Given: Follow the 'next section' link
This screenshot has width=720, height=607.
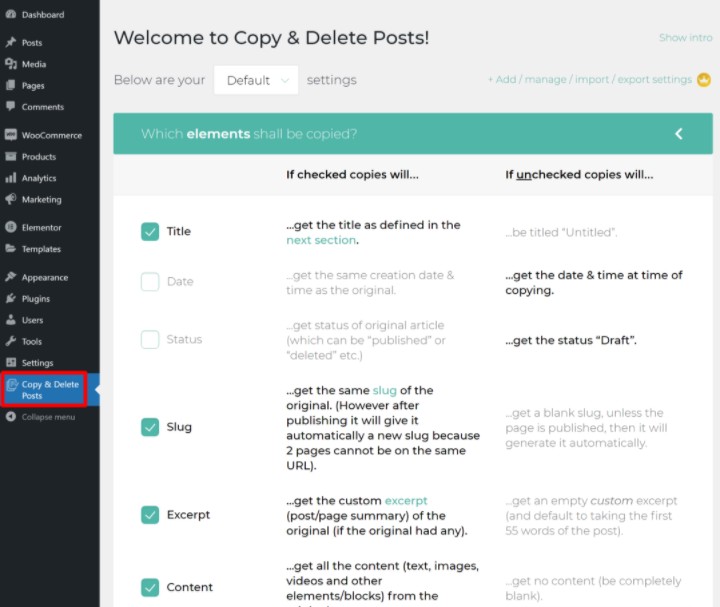Looking at the screenshot, I should pos(321,240).
